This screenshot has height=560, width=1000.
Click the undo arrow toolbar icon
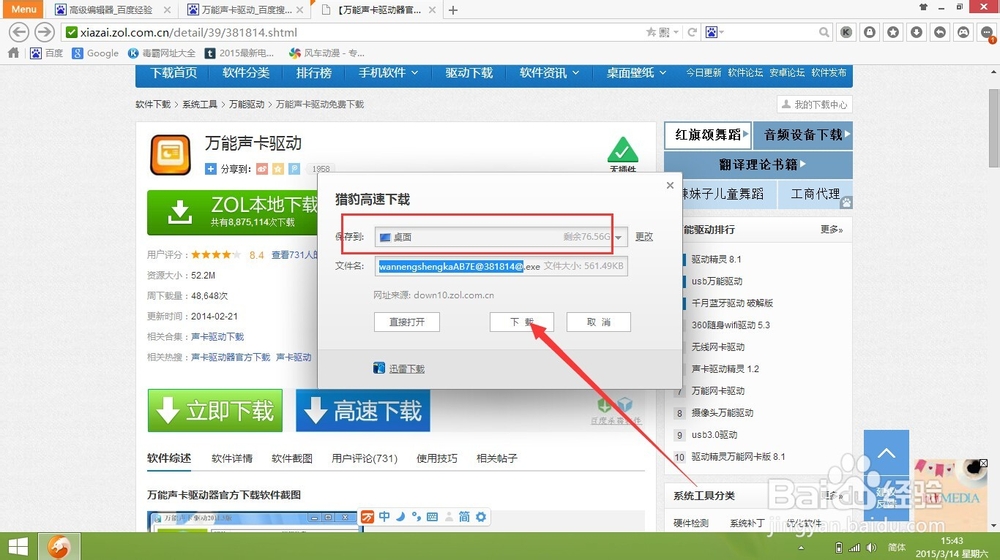pyautogui.click(x=940, y=32)
